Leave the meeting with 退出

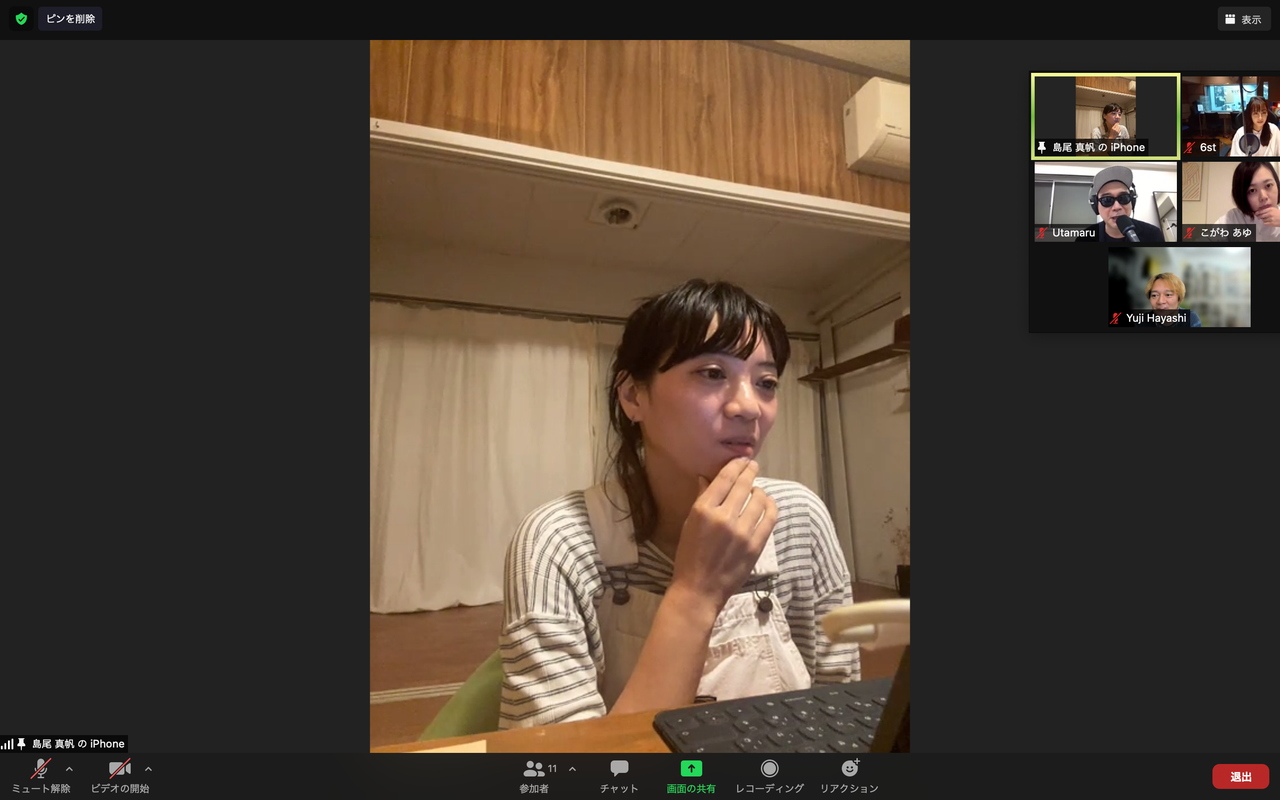tap(1241, 776)
